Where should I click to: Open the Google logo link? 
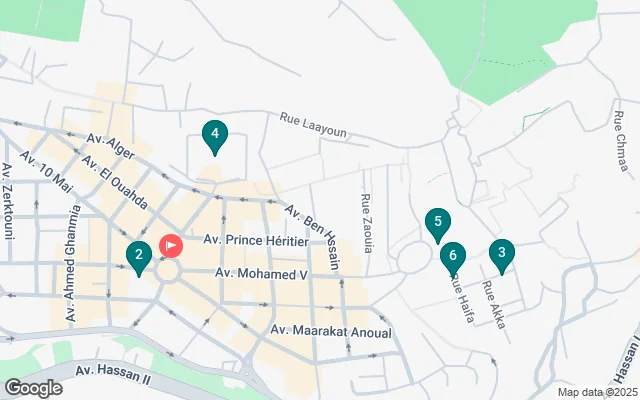[x=34, y=388]
